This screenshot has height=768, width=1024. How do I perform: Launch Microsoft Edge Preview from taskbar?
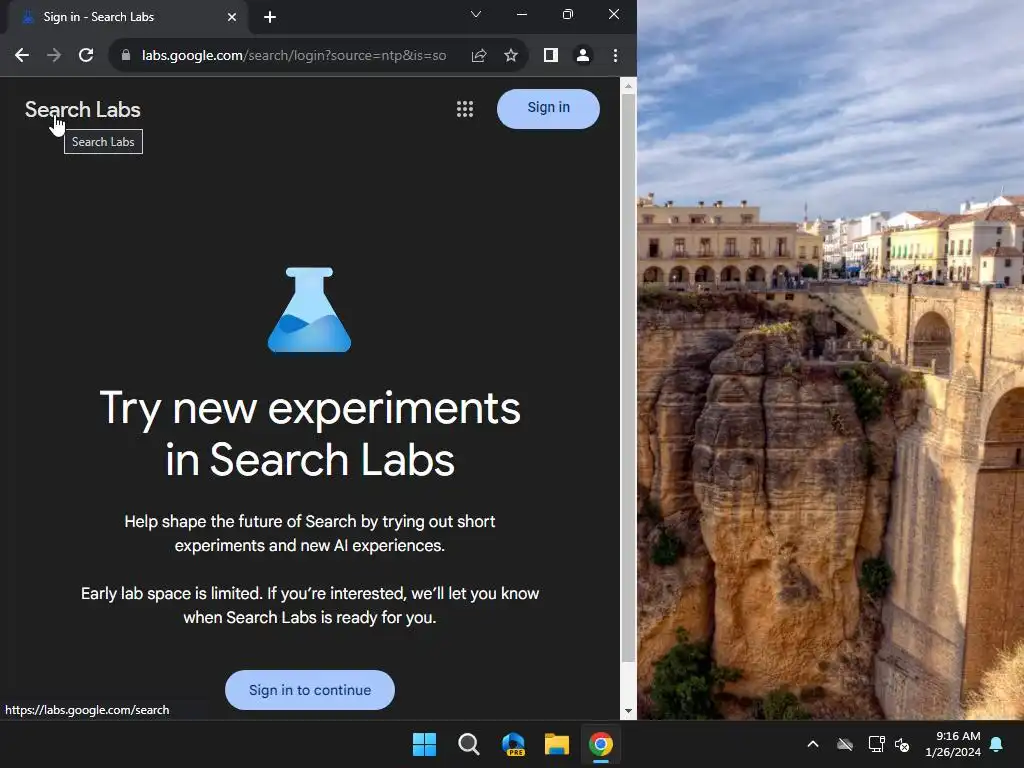pos(513,744)
